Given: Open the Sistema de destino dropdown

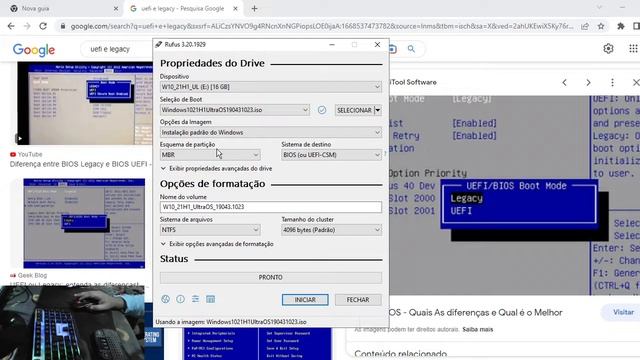Looking at the screenshot, I should 331,155.
